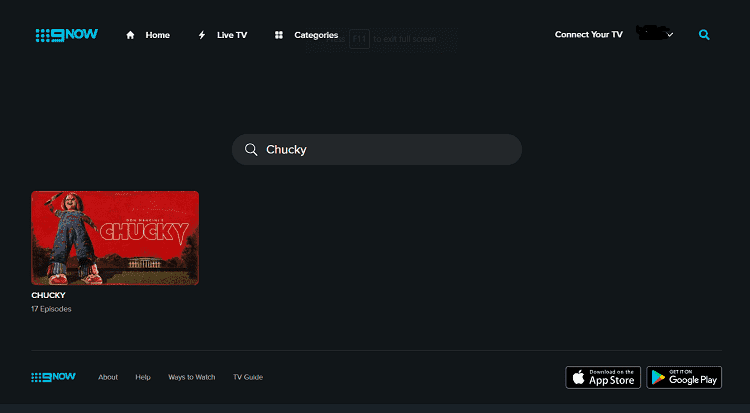750x413 pixels.
Task: Click the 9Now logo in header
Action: coord(66,35)
